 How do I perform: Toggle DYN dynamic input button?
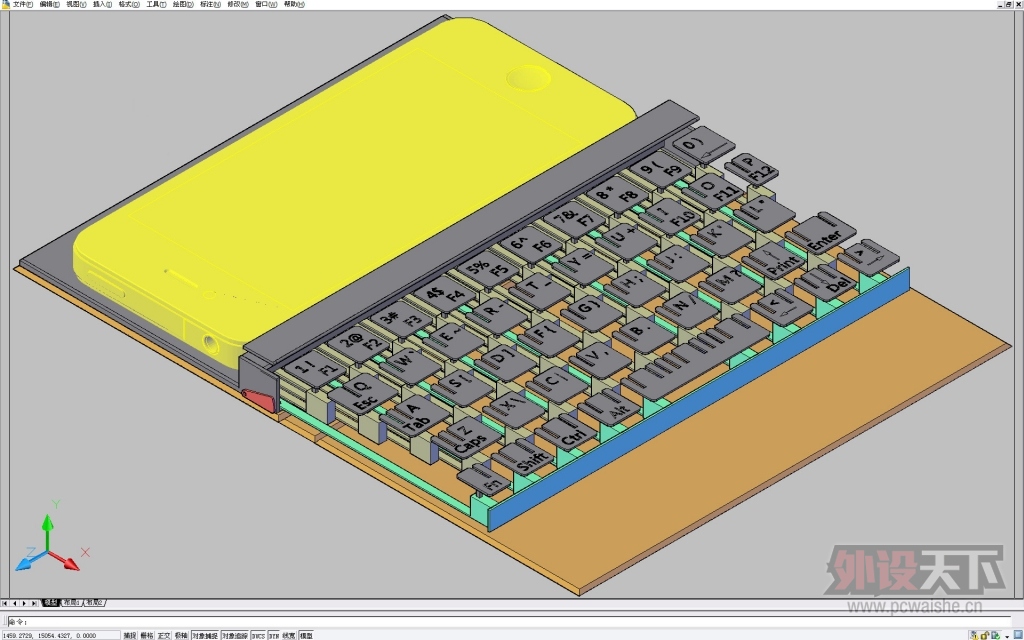click(274, 635)
